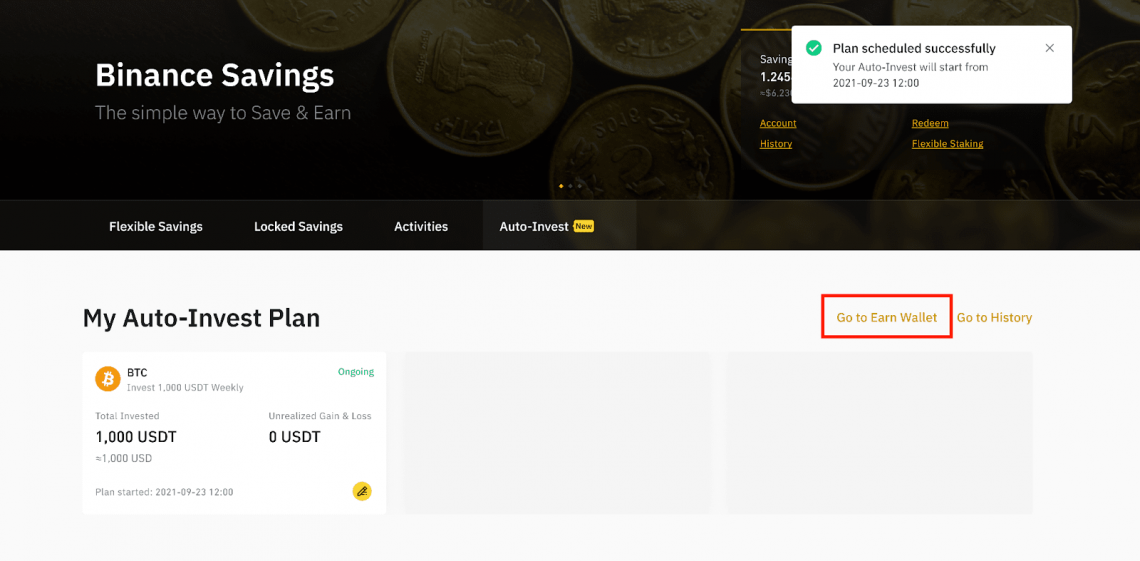The width and height of the screenshot is (1140, 561).
Task: Open Go to History link
Action: pyautogui.click(x=994, y=317)
